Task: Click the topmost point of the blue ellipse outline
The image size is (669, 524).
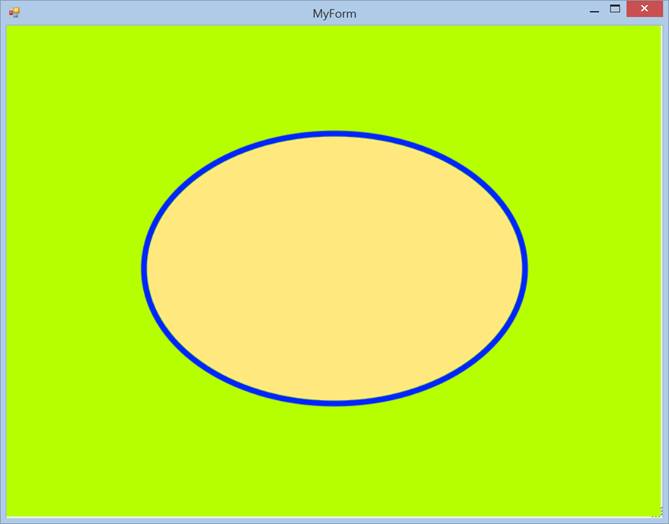Action: pos(334,134)
